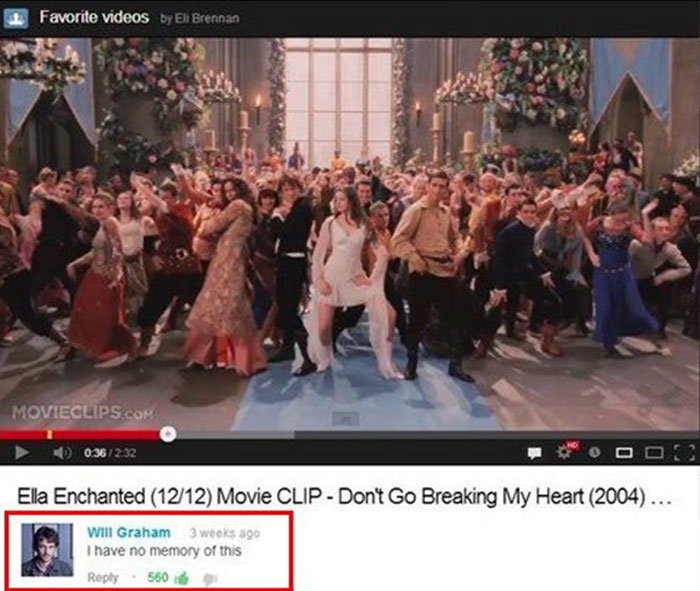Click the red progress bar scrubber handle

coord(168,434)
